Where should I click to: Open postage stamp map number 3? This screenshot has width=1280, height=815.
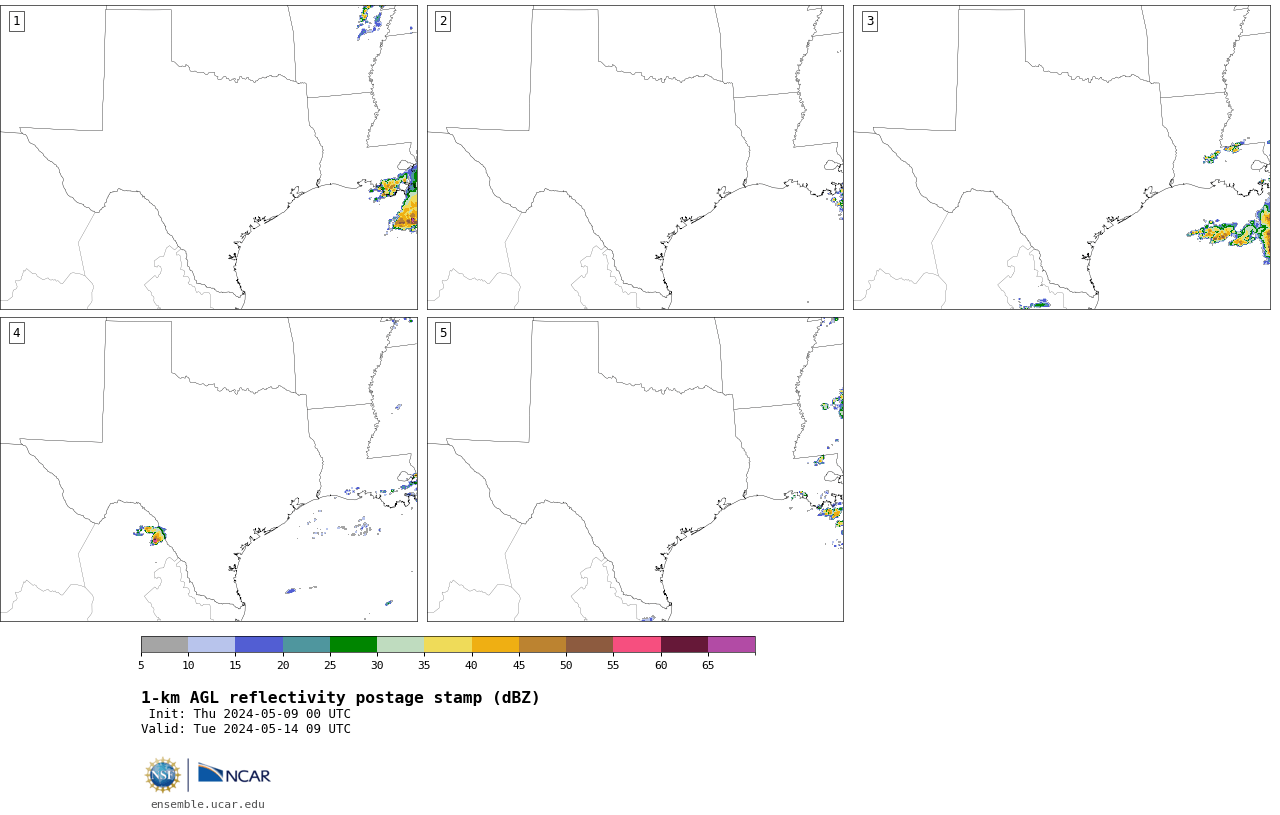(1062, 157)
